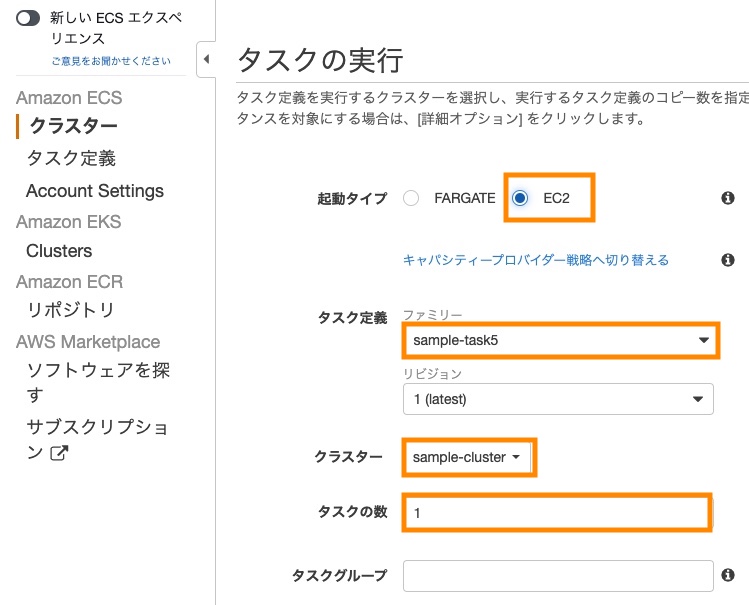Click キャパシティープロバイダー戦略へ切り替える link
The width and height of the screenshot is (749, 605).
(536, 260)
